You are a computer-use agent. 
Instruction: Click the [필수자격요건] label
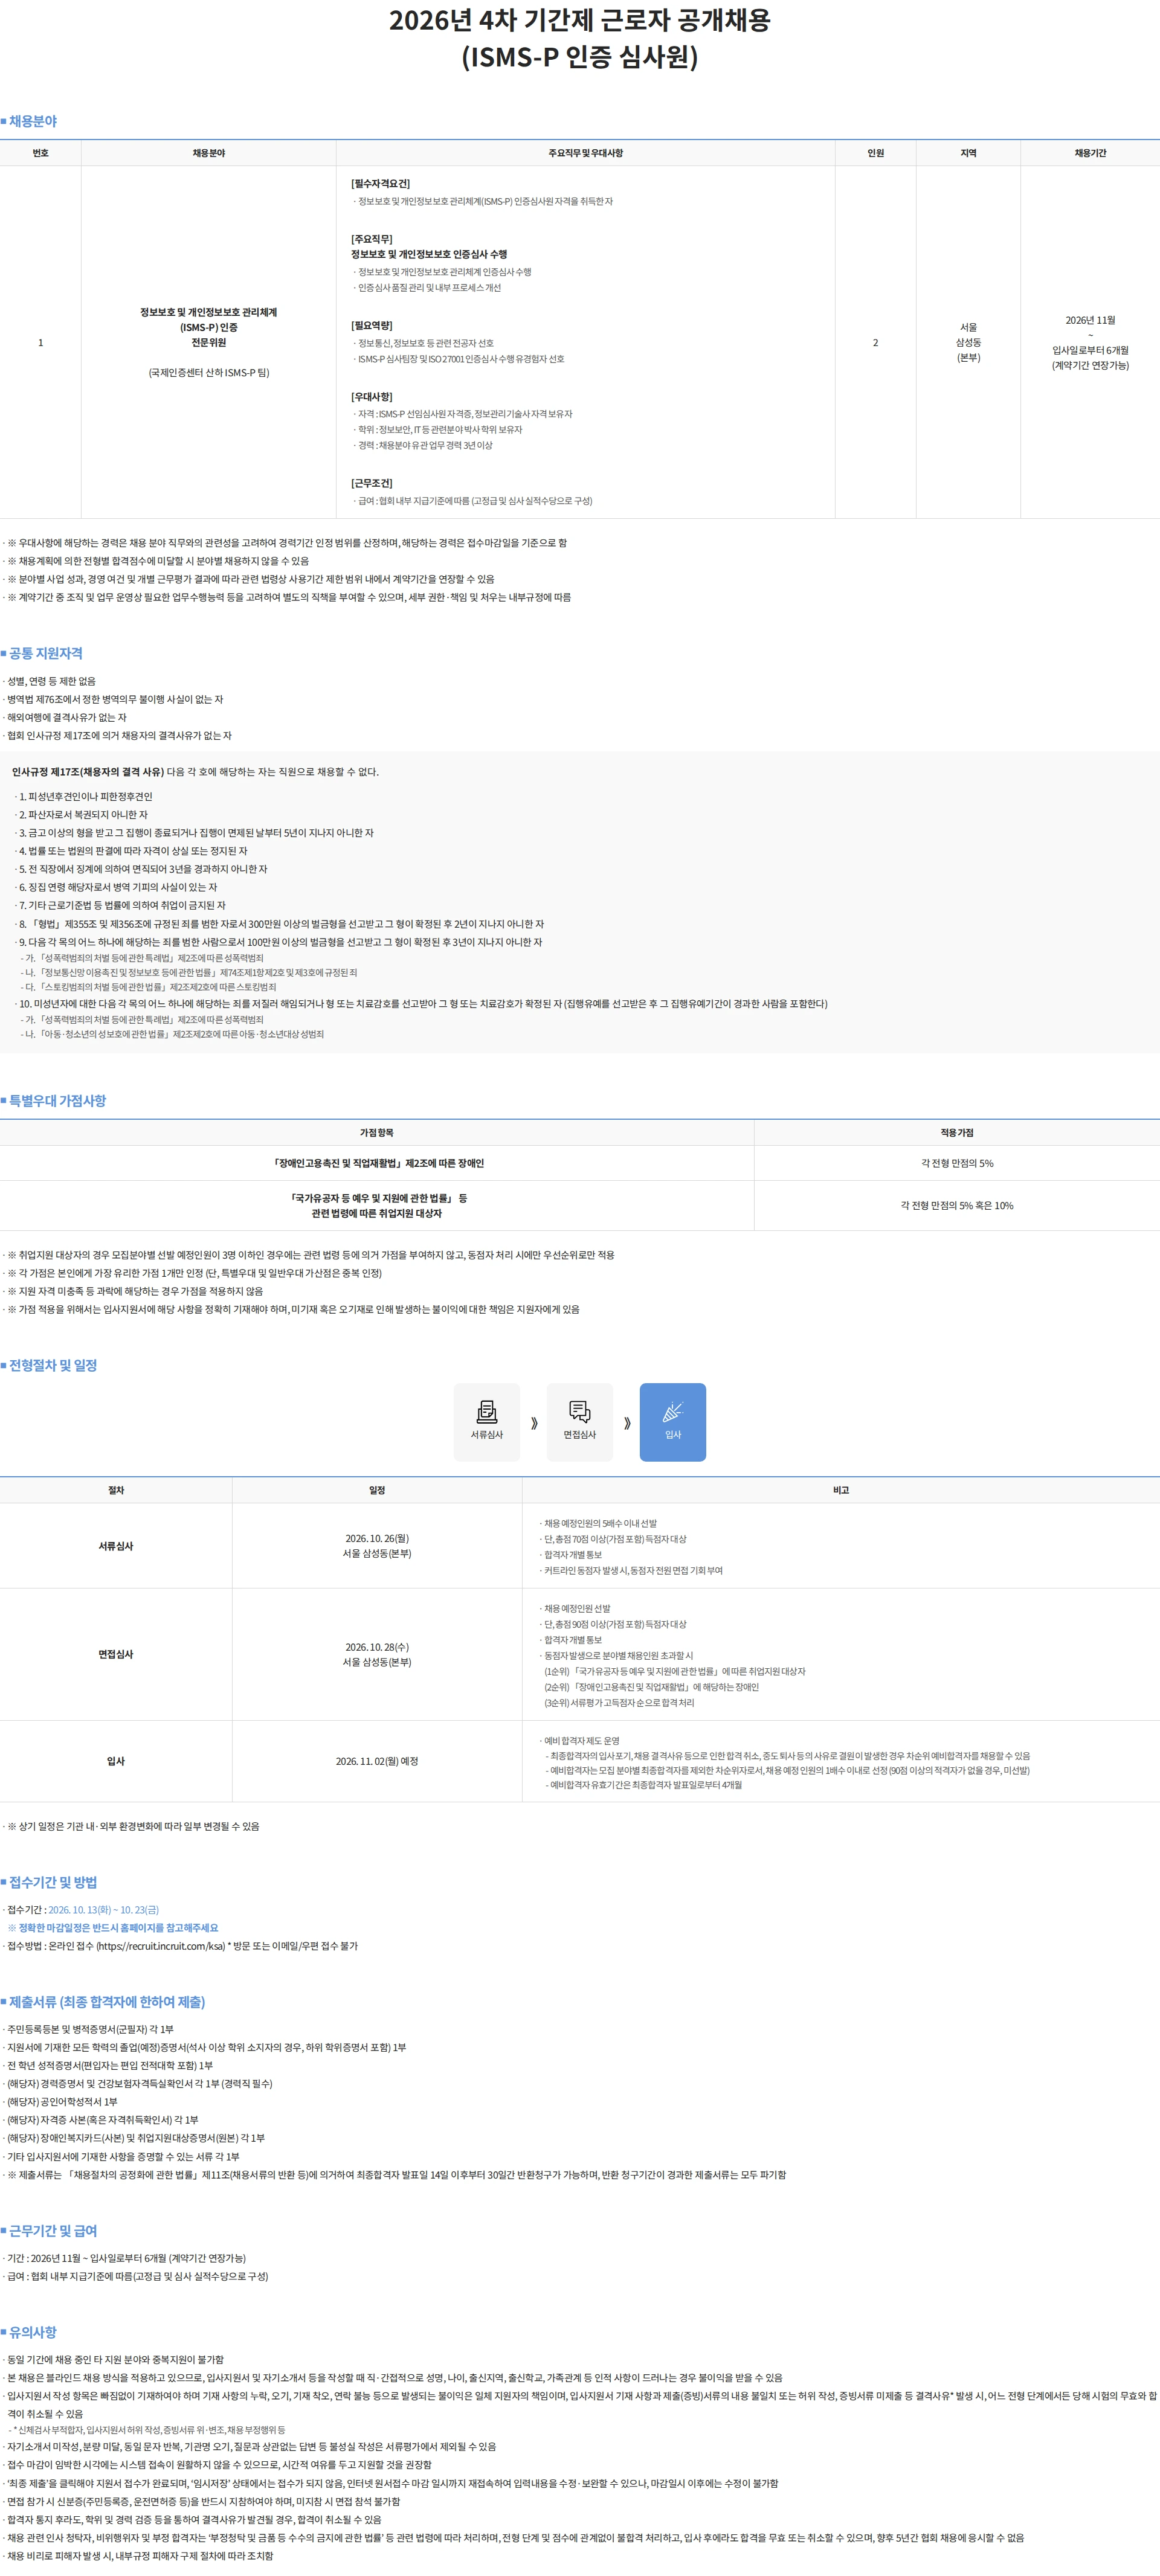click(380, 183)
